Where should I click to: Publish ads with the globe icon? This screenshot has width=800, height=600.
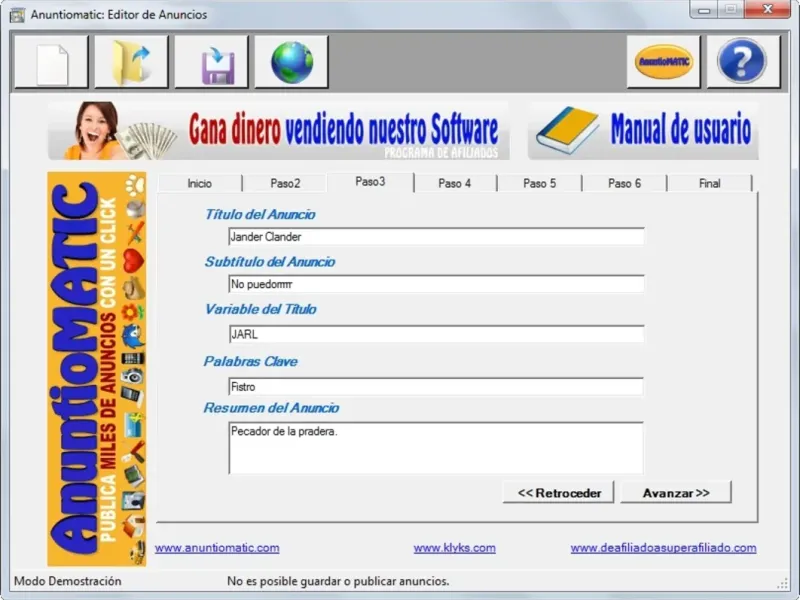(x=291, y=62)
